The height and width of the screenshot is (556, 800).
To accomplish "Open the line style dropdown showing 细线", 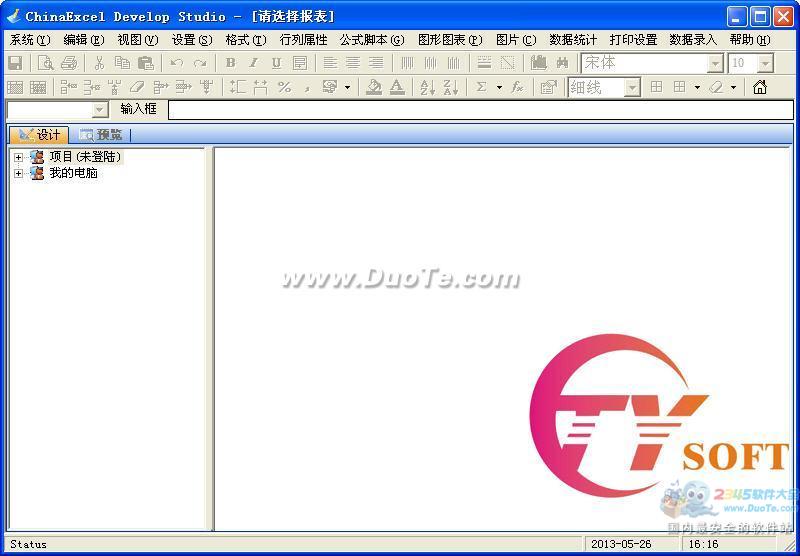I will pyautogui.click(x=632, y=88).
